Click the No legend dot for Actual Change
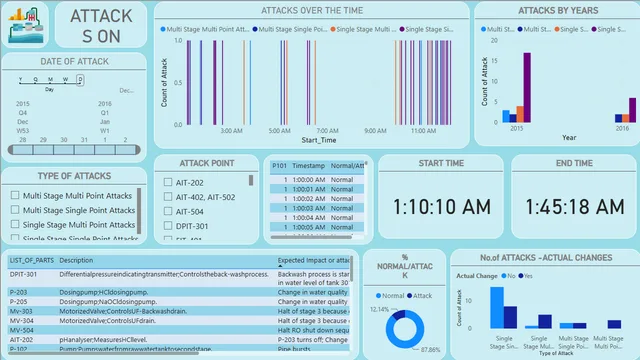Viewport: 640px width, 360px height. coord(504,276)
